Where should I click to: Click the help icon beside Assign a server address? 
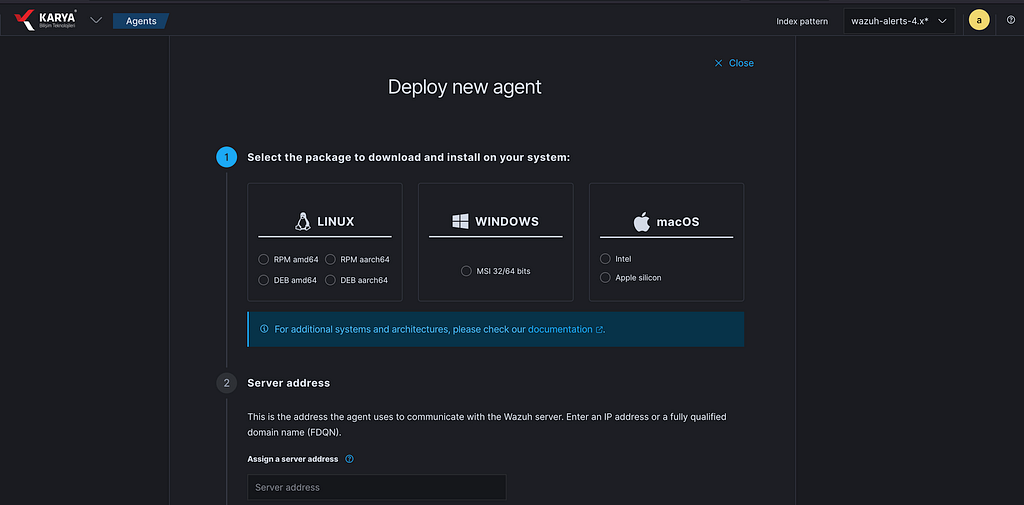[349, 459]
